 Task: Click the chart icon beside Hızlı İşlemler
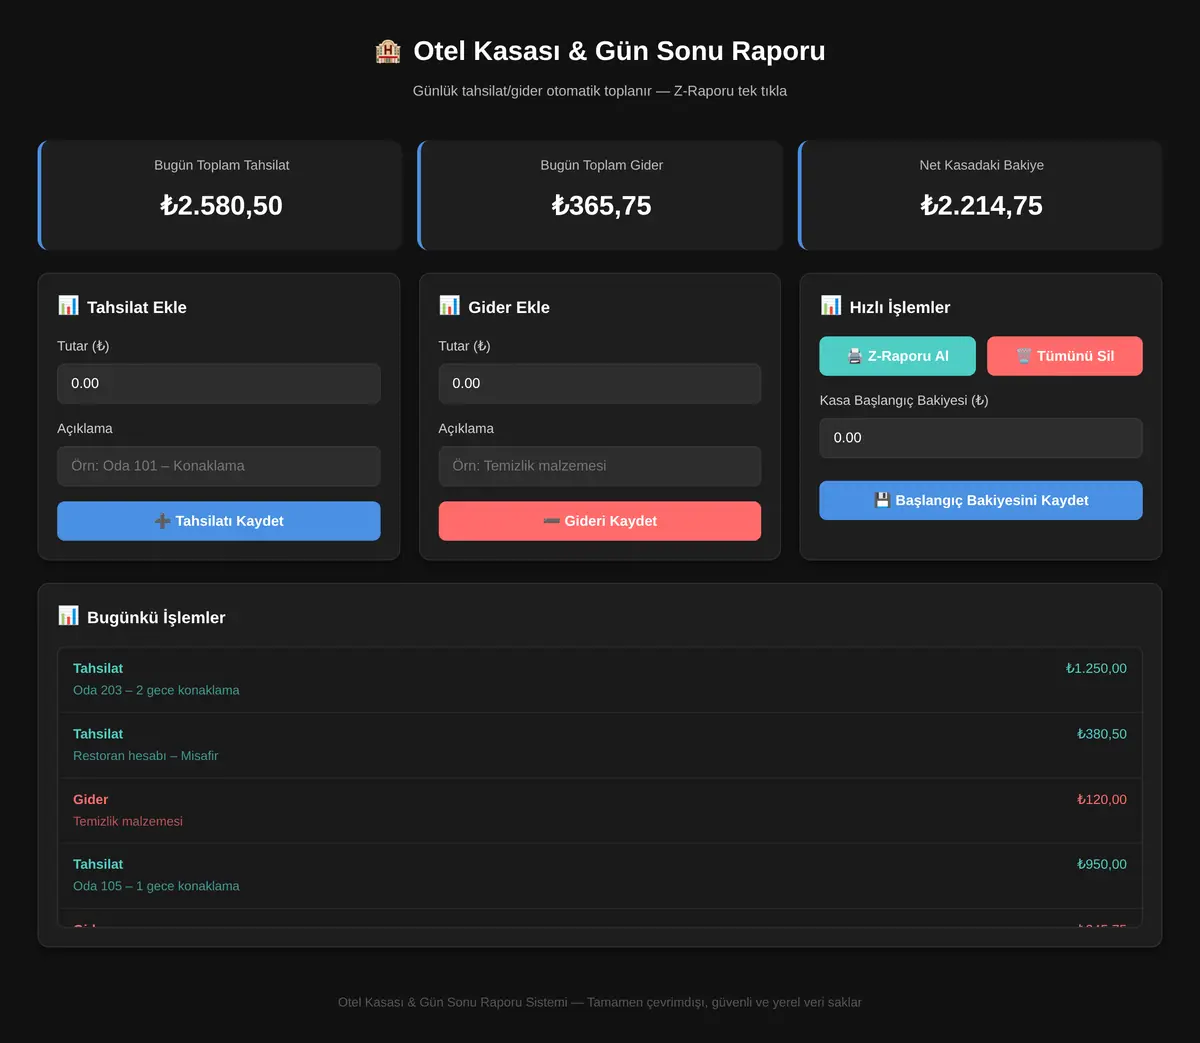coord(831,306)
